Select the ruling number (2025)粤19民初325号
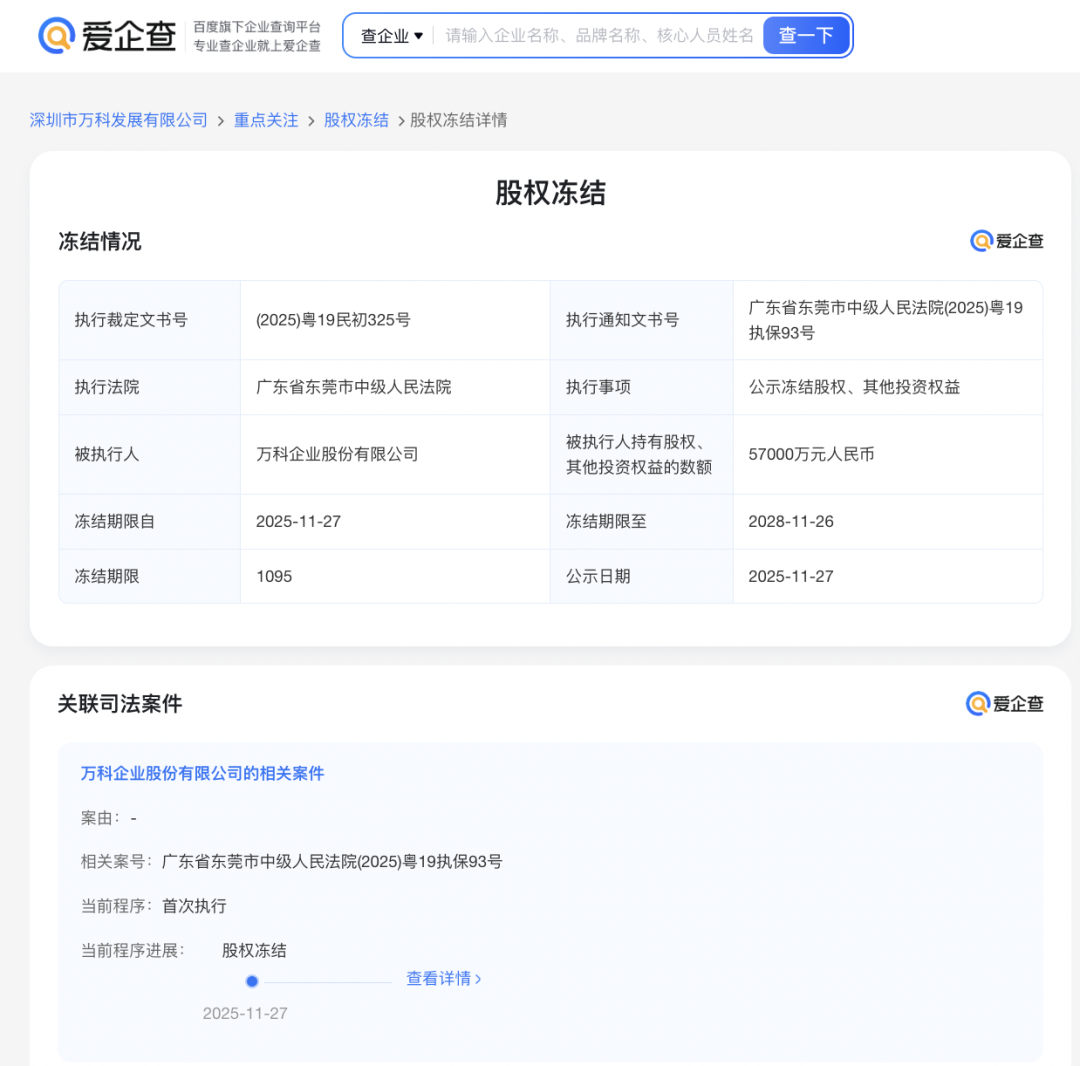The height and width of the screenshot is (1066, 1080). point(333,320)
